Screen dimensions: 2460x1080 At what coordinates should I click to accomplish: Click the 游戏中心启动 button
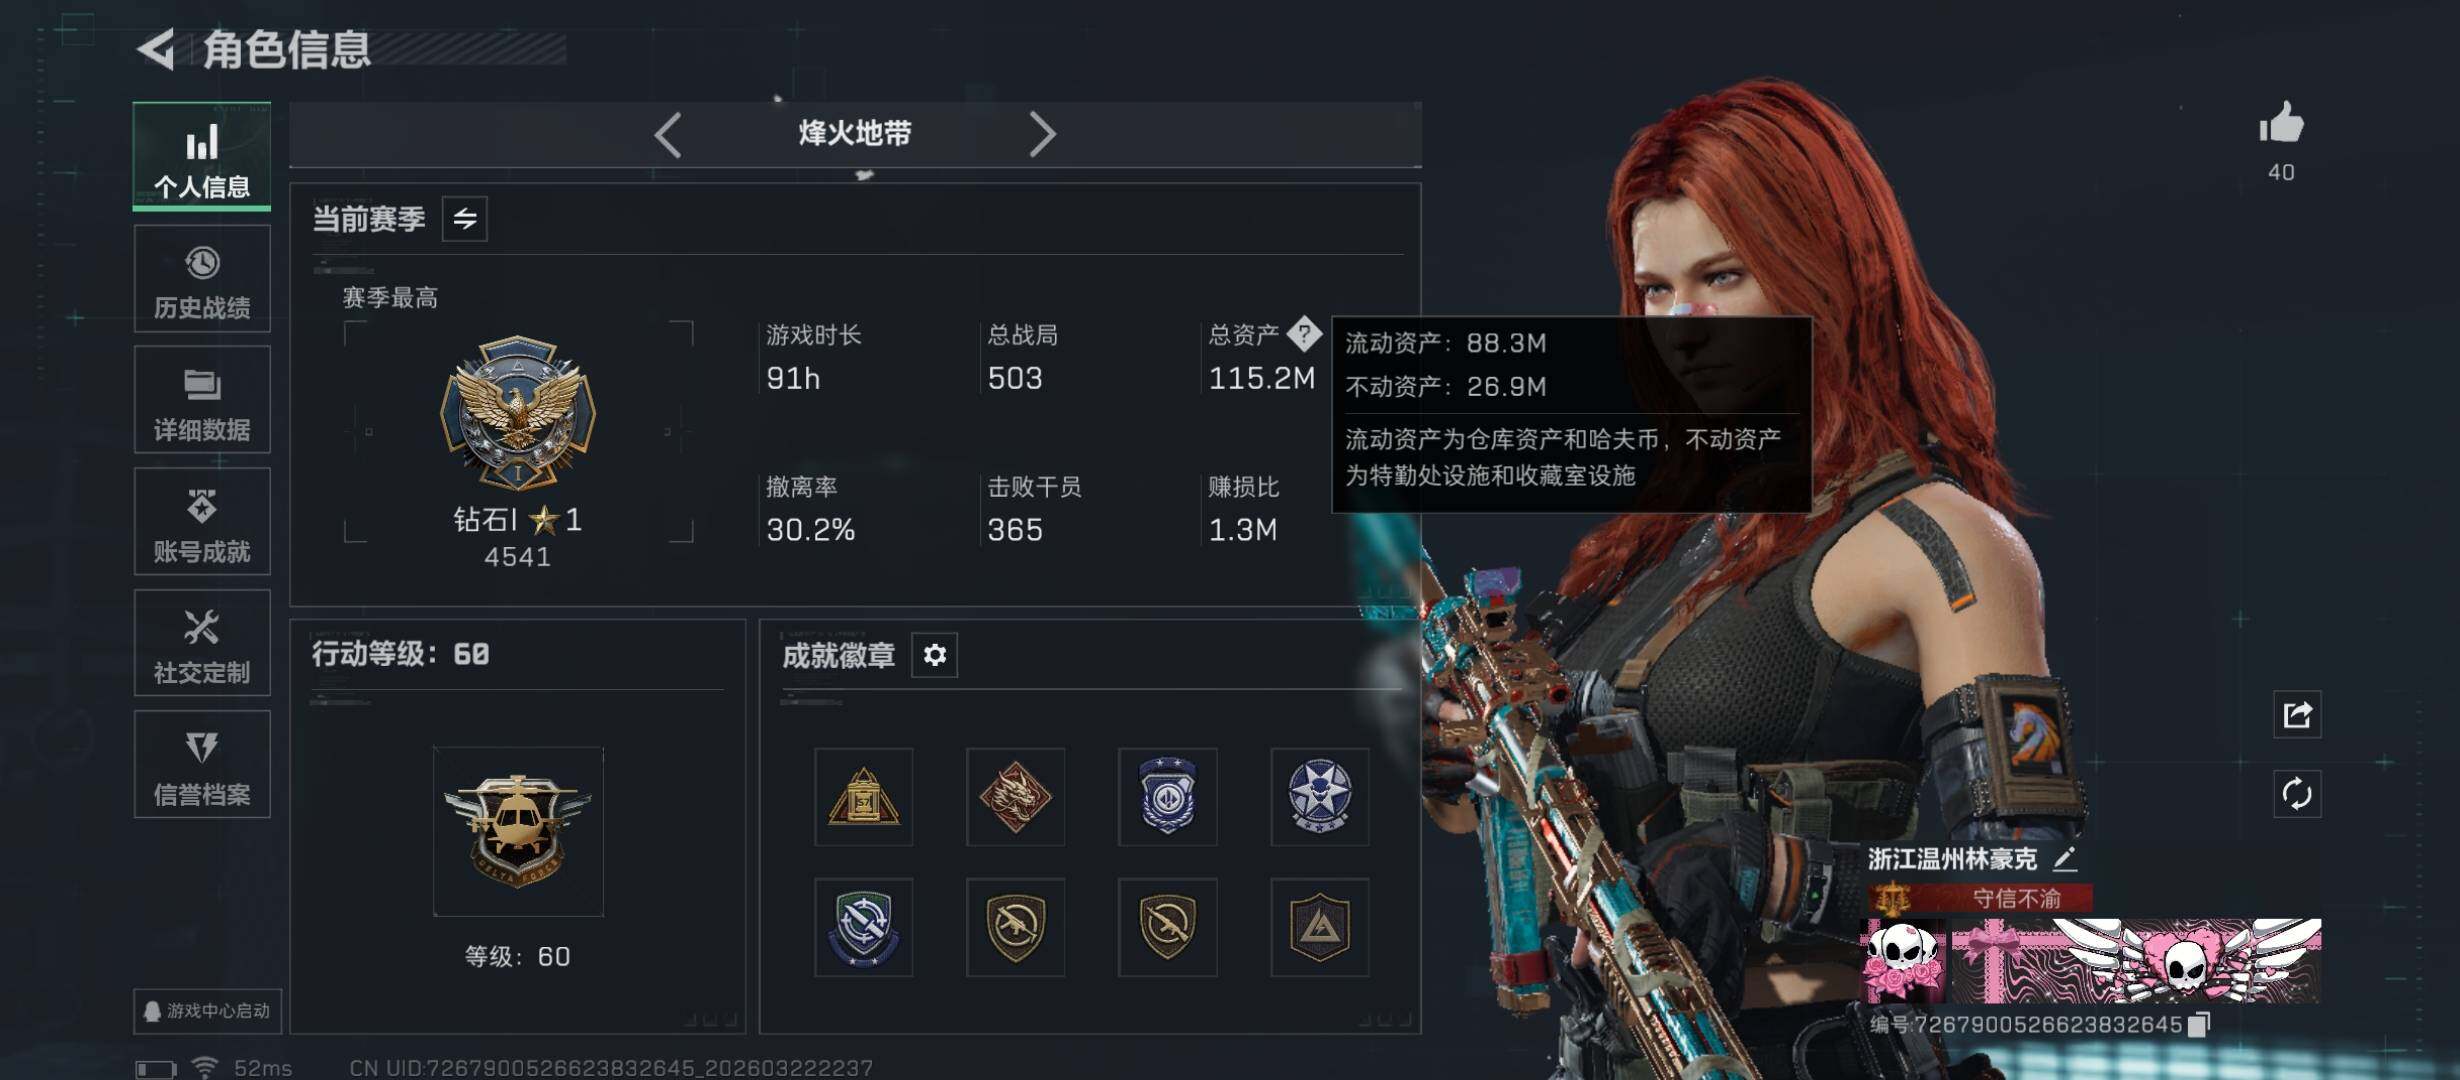coord(208,1011)
